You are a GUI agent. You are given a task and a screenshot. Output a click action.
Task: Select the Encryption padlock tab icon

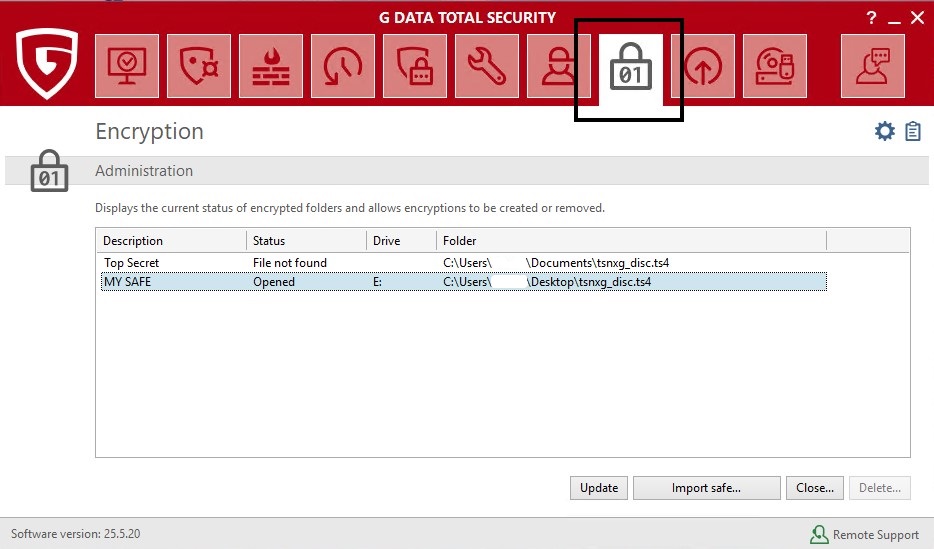[x=631, y=67]
